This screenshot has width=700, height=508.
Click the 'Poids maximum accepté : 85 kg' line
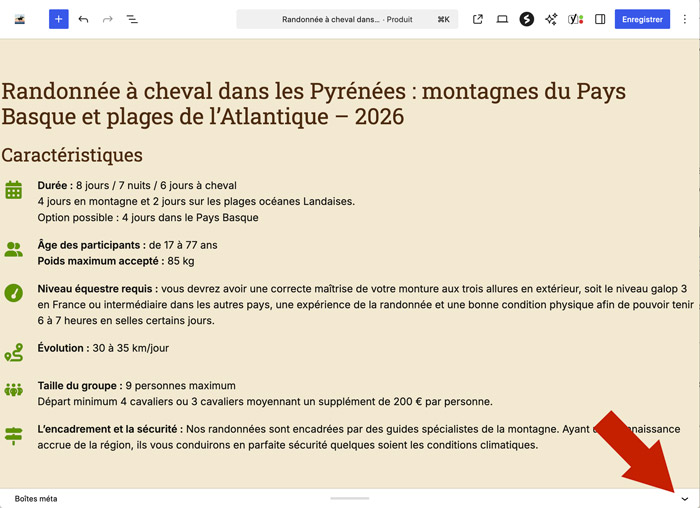click(116, 261)
